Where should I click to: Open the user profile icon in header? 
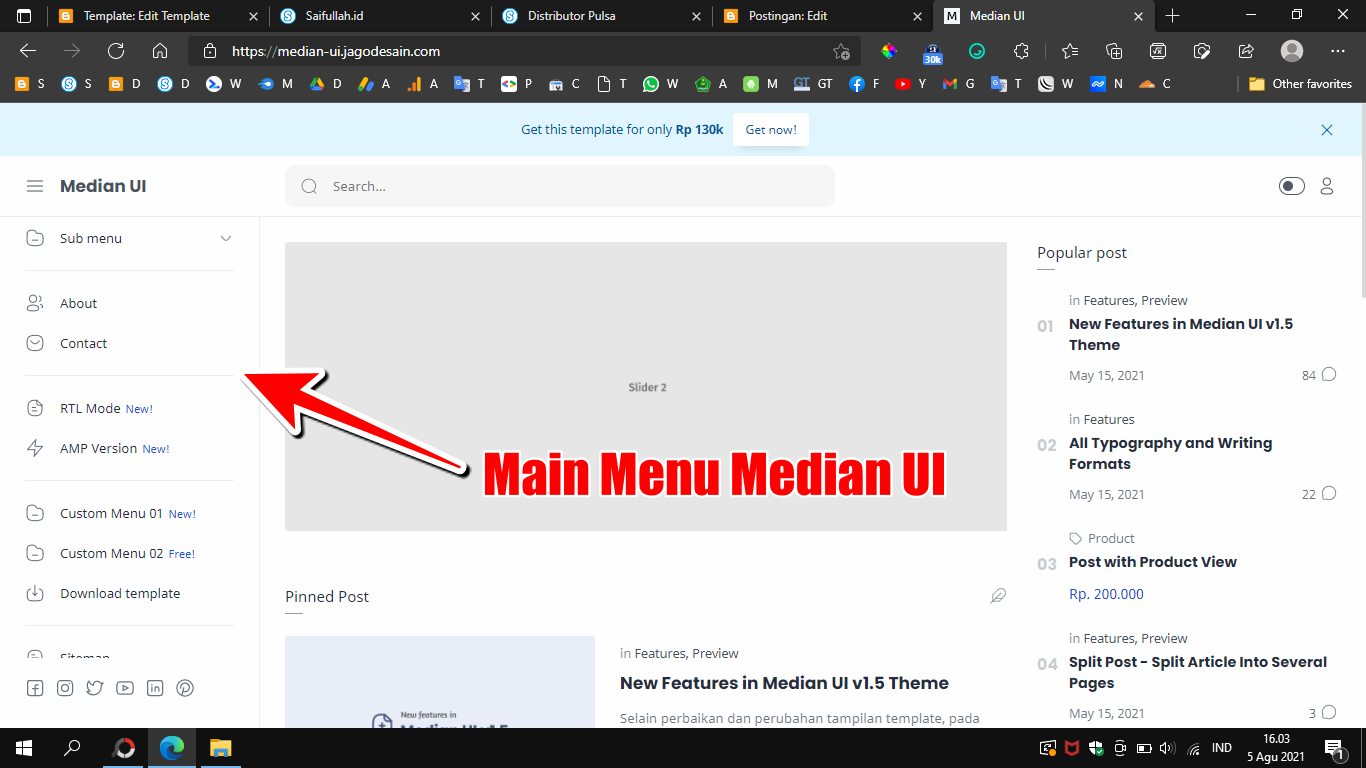1327,186
